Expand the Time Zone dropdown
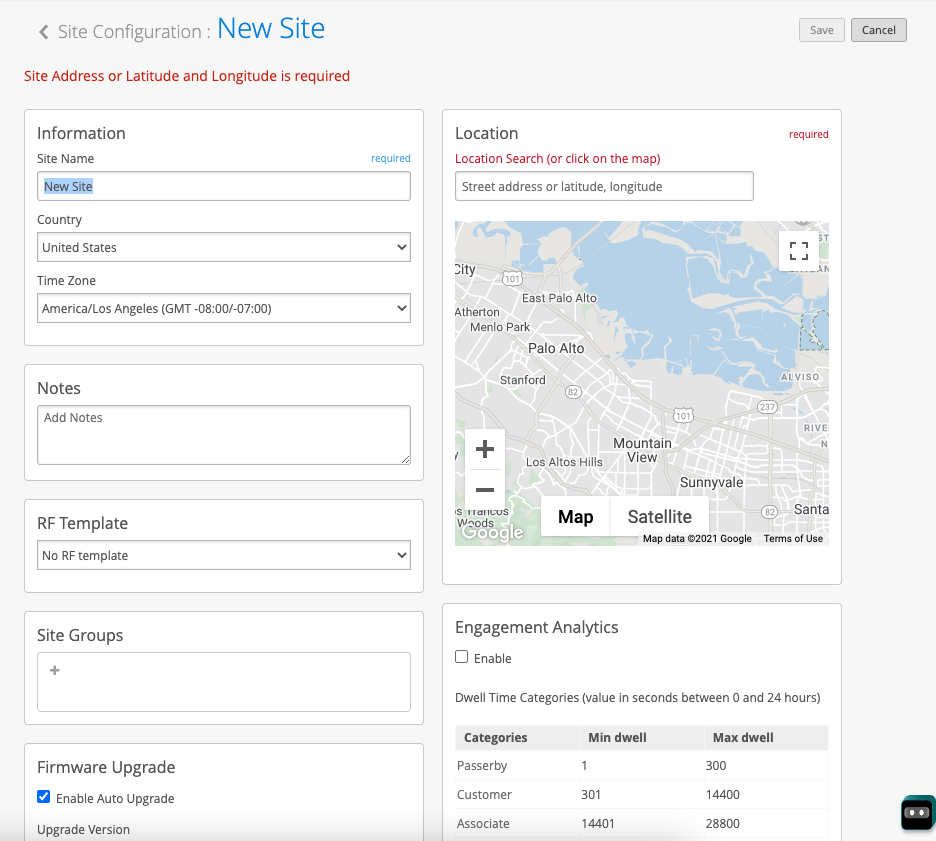This screenshot has height=841, width=936. coord(223,309)
